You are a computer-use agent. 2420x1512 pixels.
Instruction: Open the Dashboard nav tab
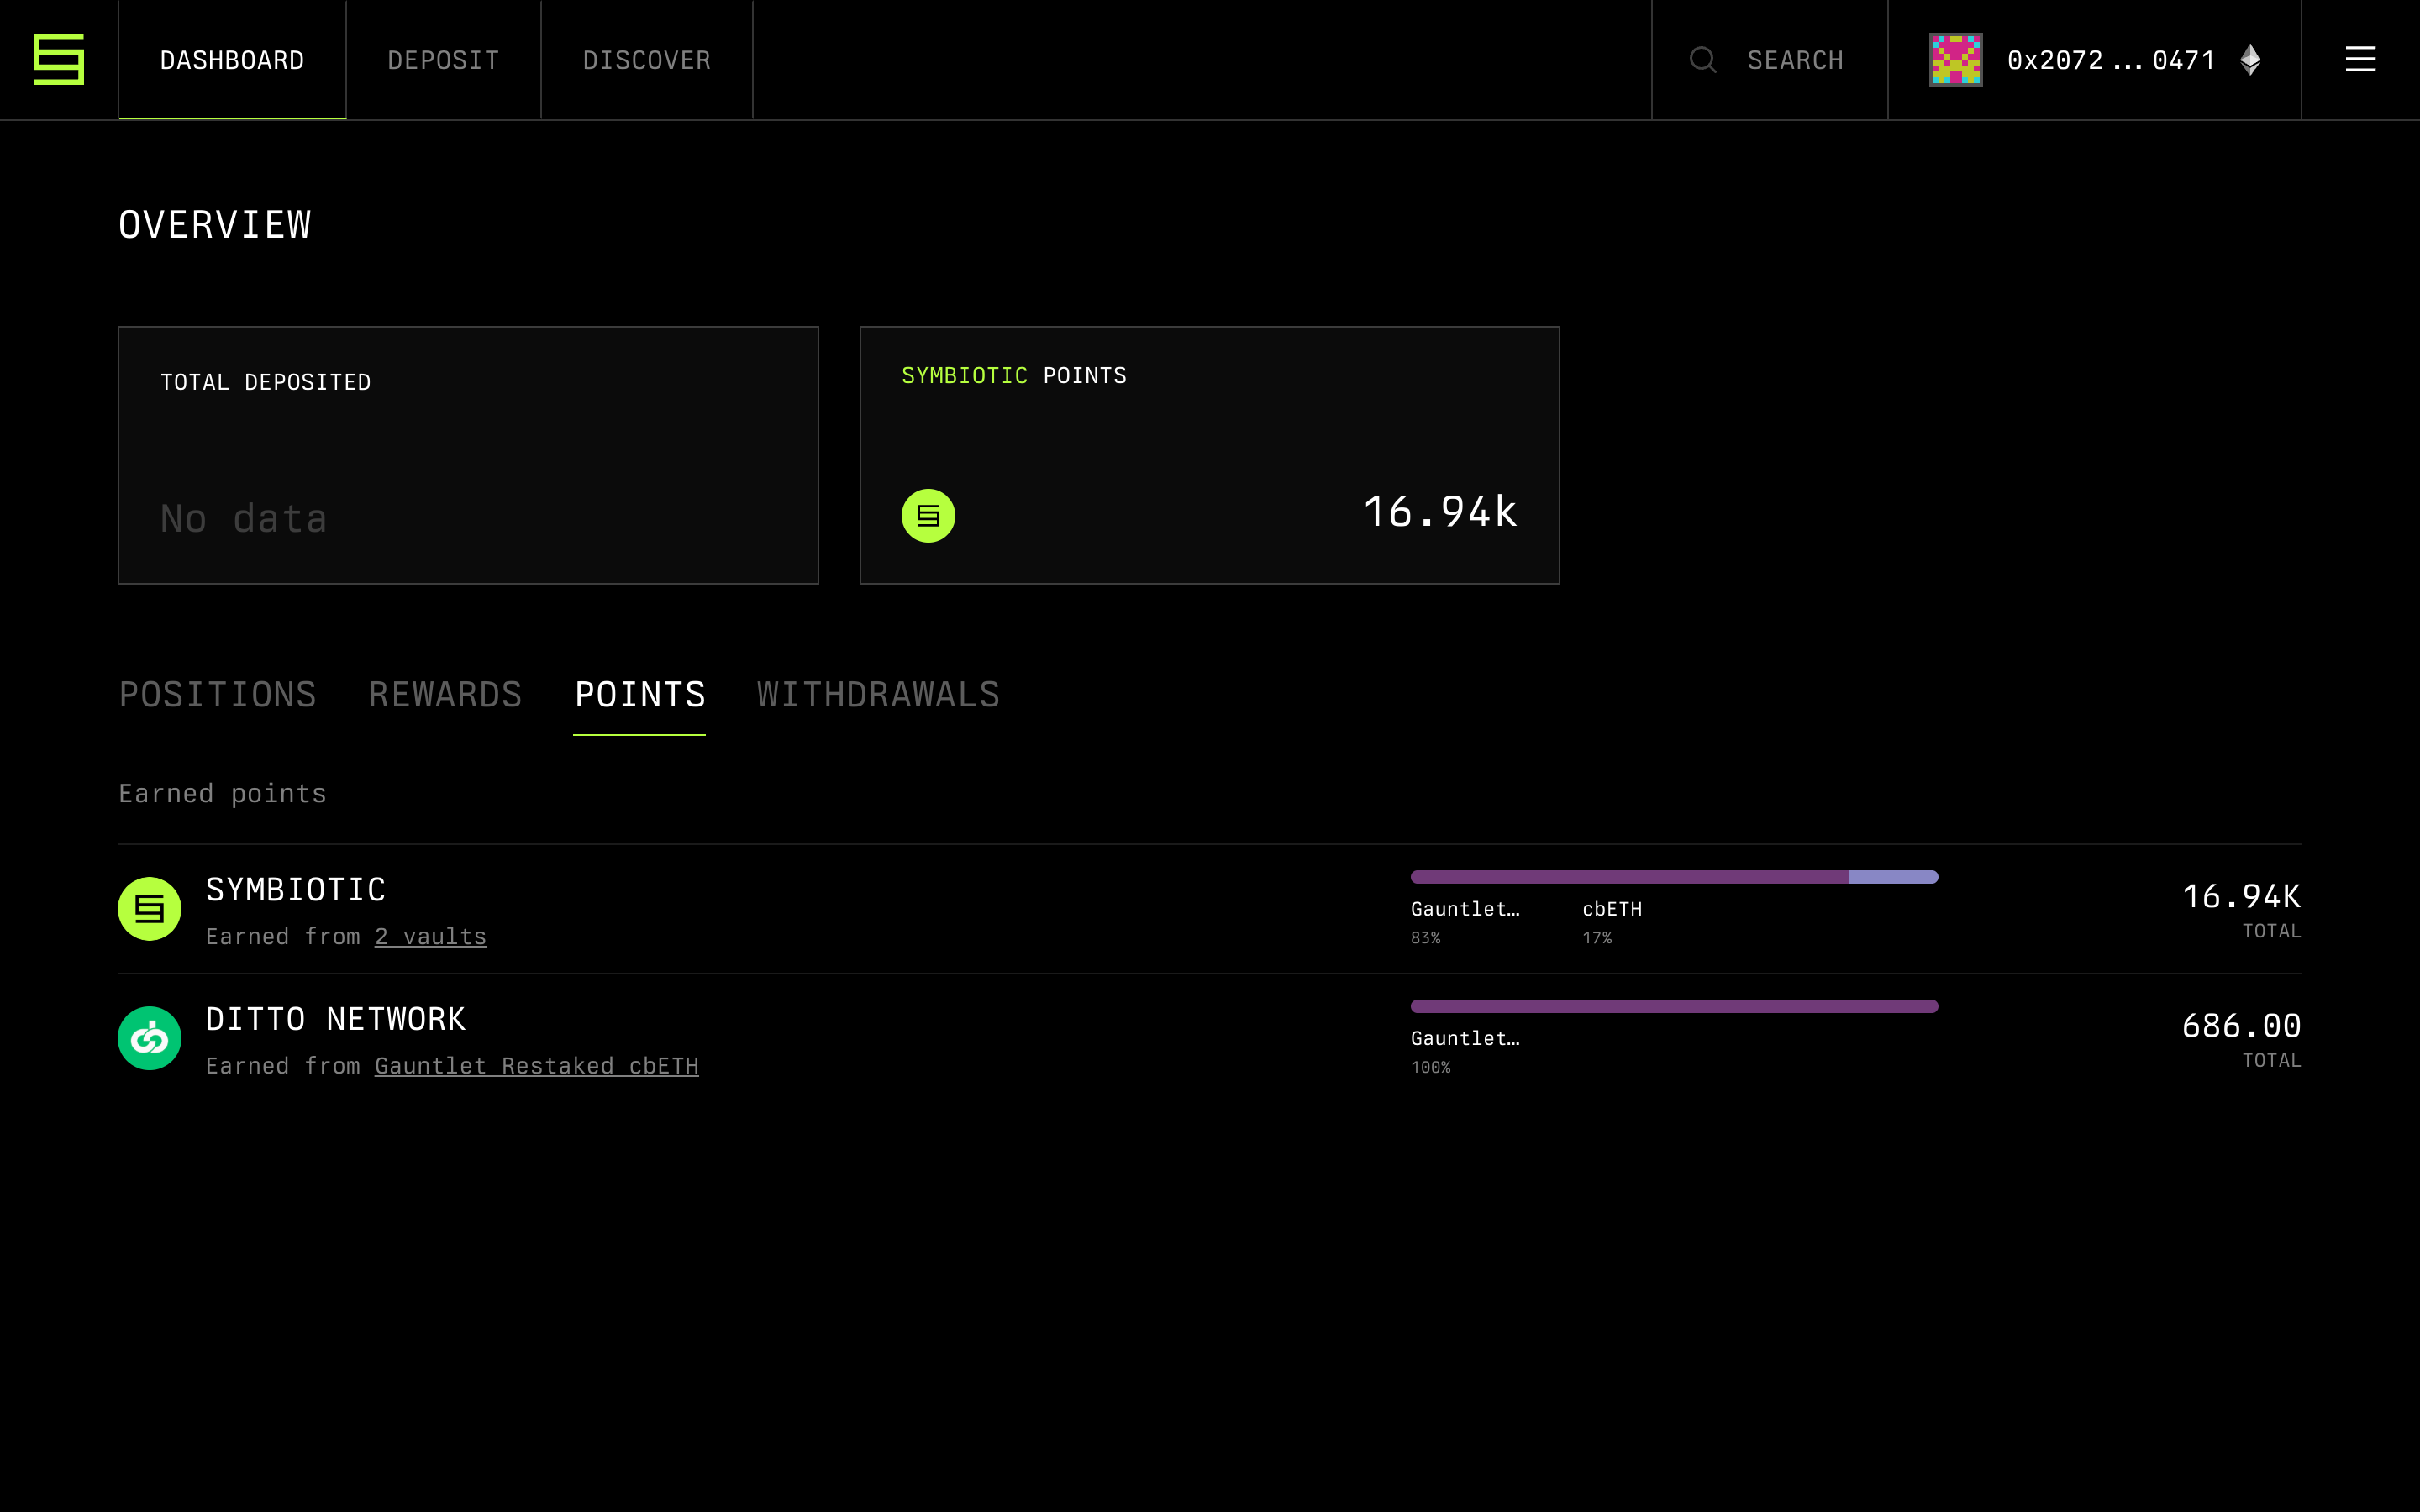click(x=232, y=60)
